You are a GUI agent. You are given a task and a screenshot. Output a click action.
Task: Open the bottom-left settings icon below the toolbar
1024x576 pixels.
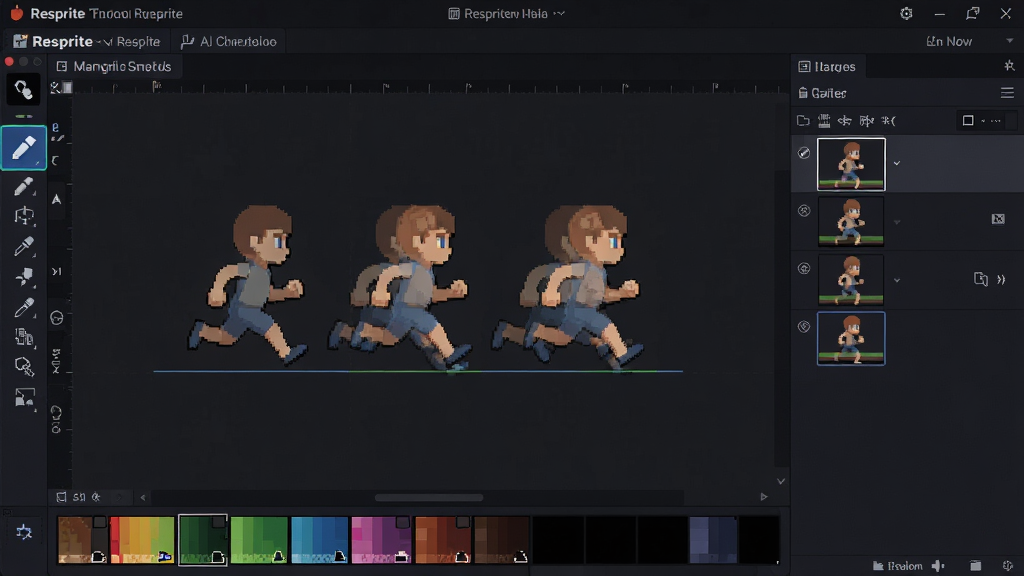point(24,532)
